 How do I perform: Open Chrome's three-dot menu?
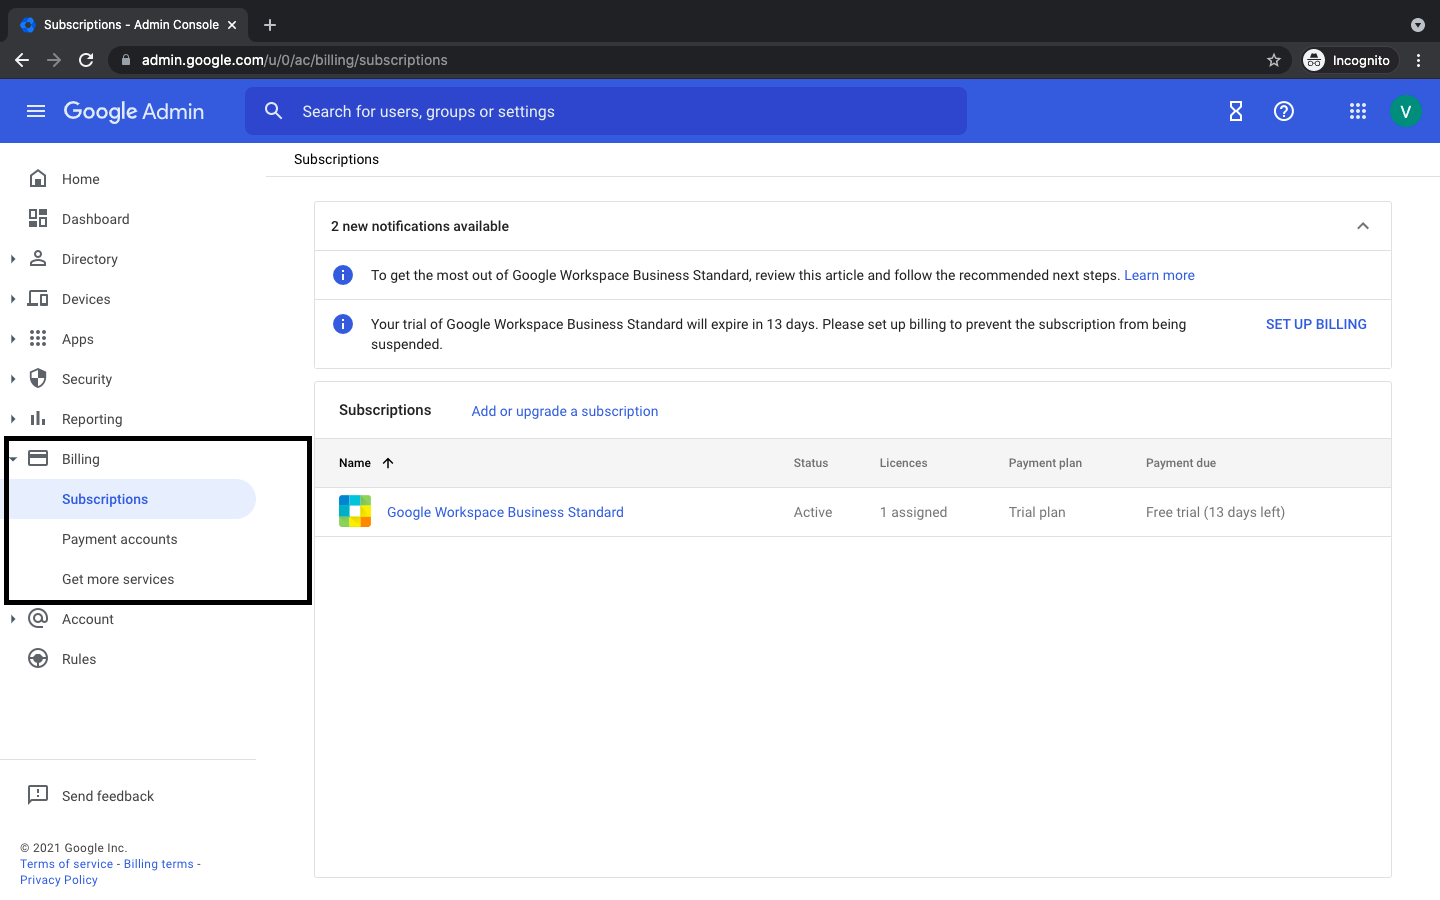1418,60
